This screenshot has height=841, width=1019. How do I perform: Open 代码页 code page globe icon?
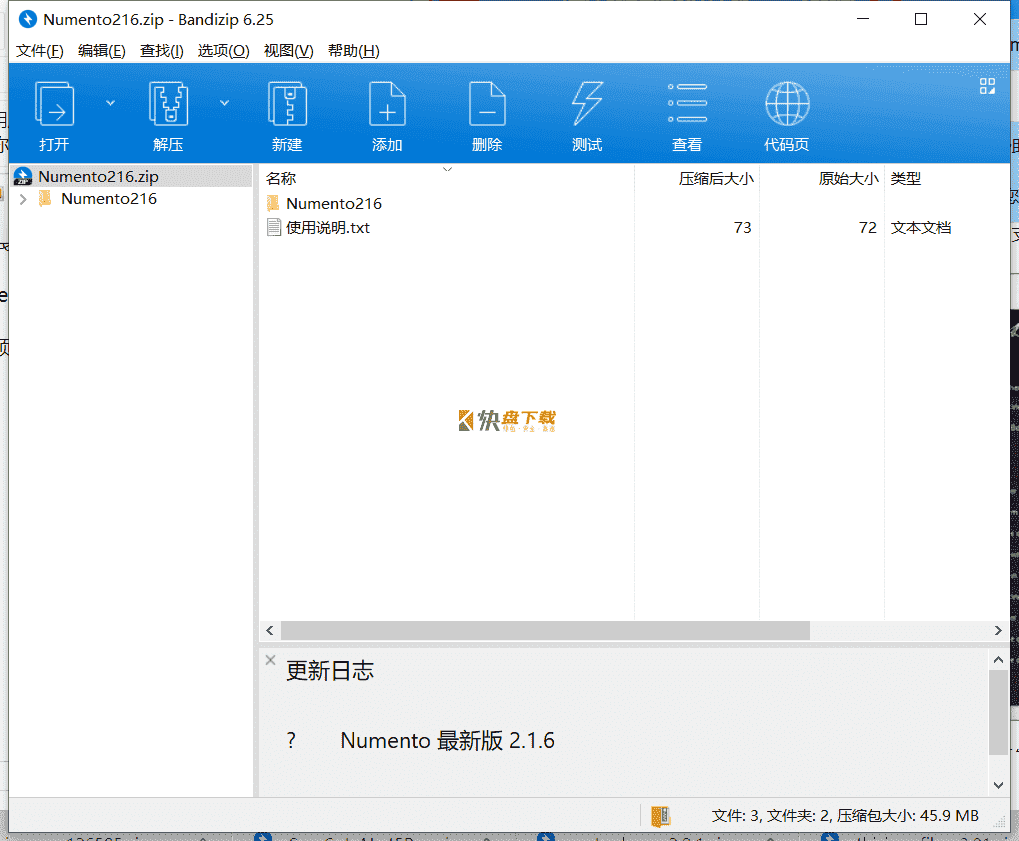coord(787,104)
